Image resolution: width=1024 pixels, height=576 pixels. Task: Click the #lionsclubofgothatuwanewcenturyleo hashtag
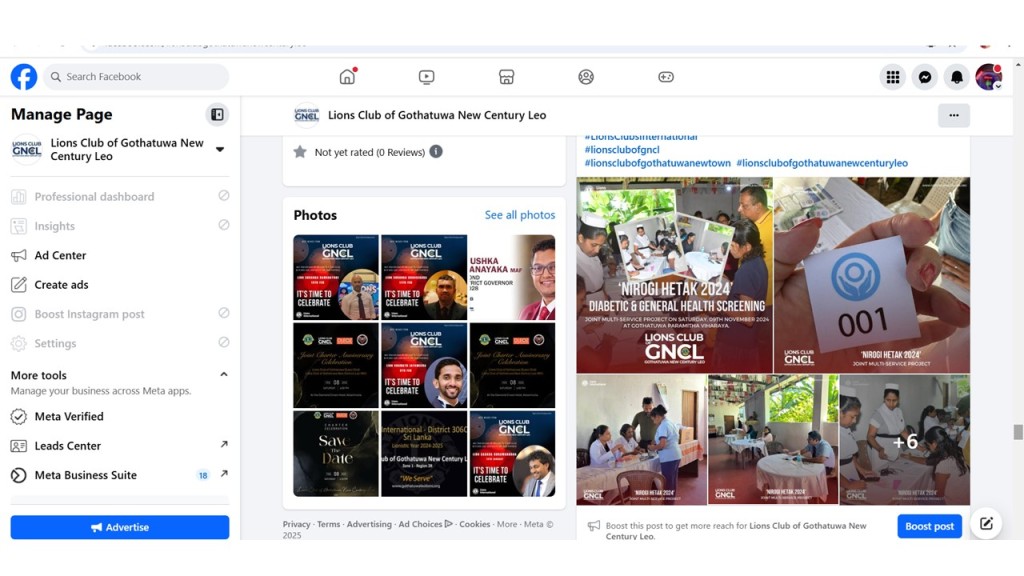(822, 163)
